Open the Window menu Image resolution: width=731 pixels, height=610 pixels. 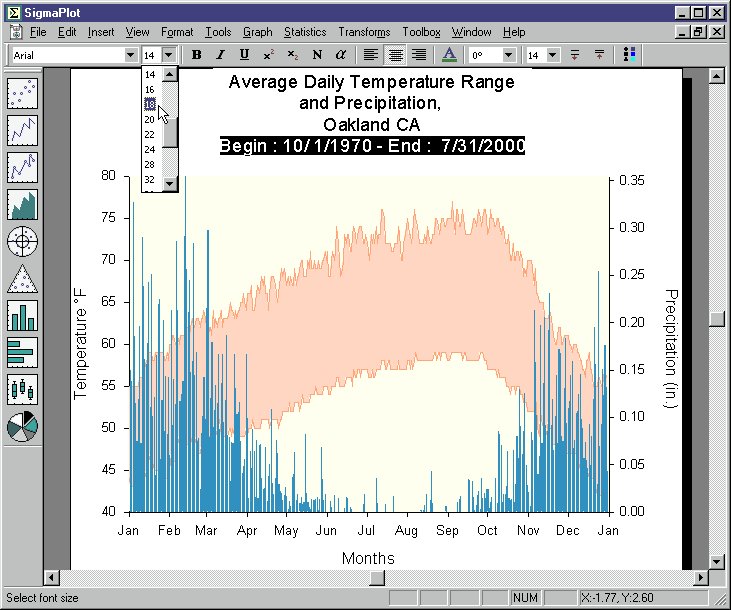(x=471, y=32)
